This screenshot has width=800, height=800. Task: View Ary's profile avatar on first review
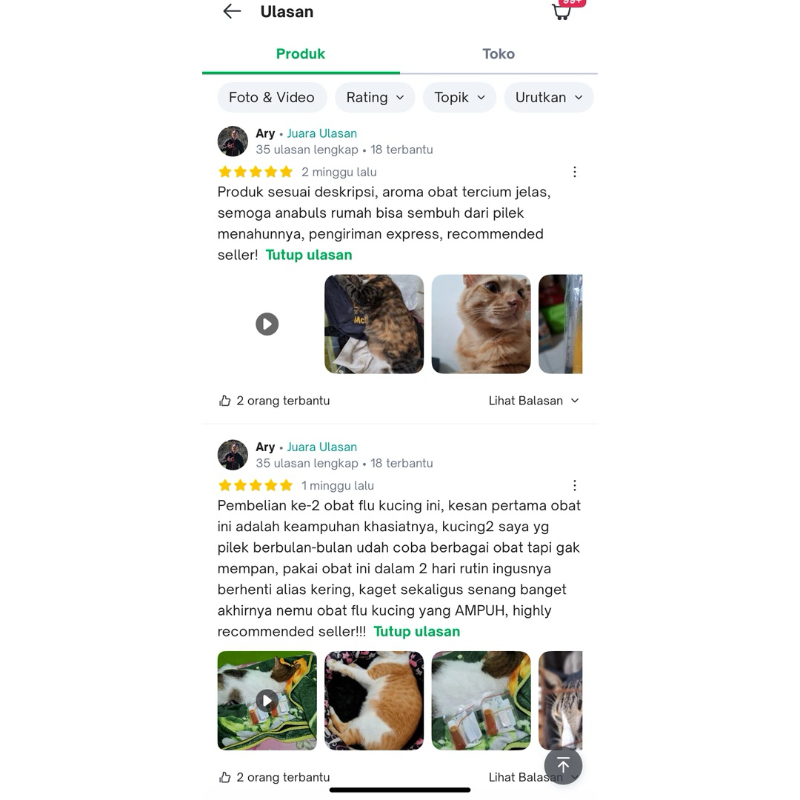[233, 141]
